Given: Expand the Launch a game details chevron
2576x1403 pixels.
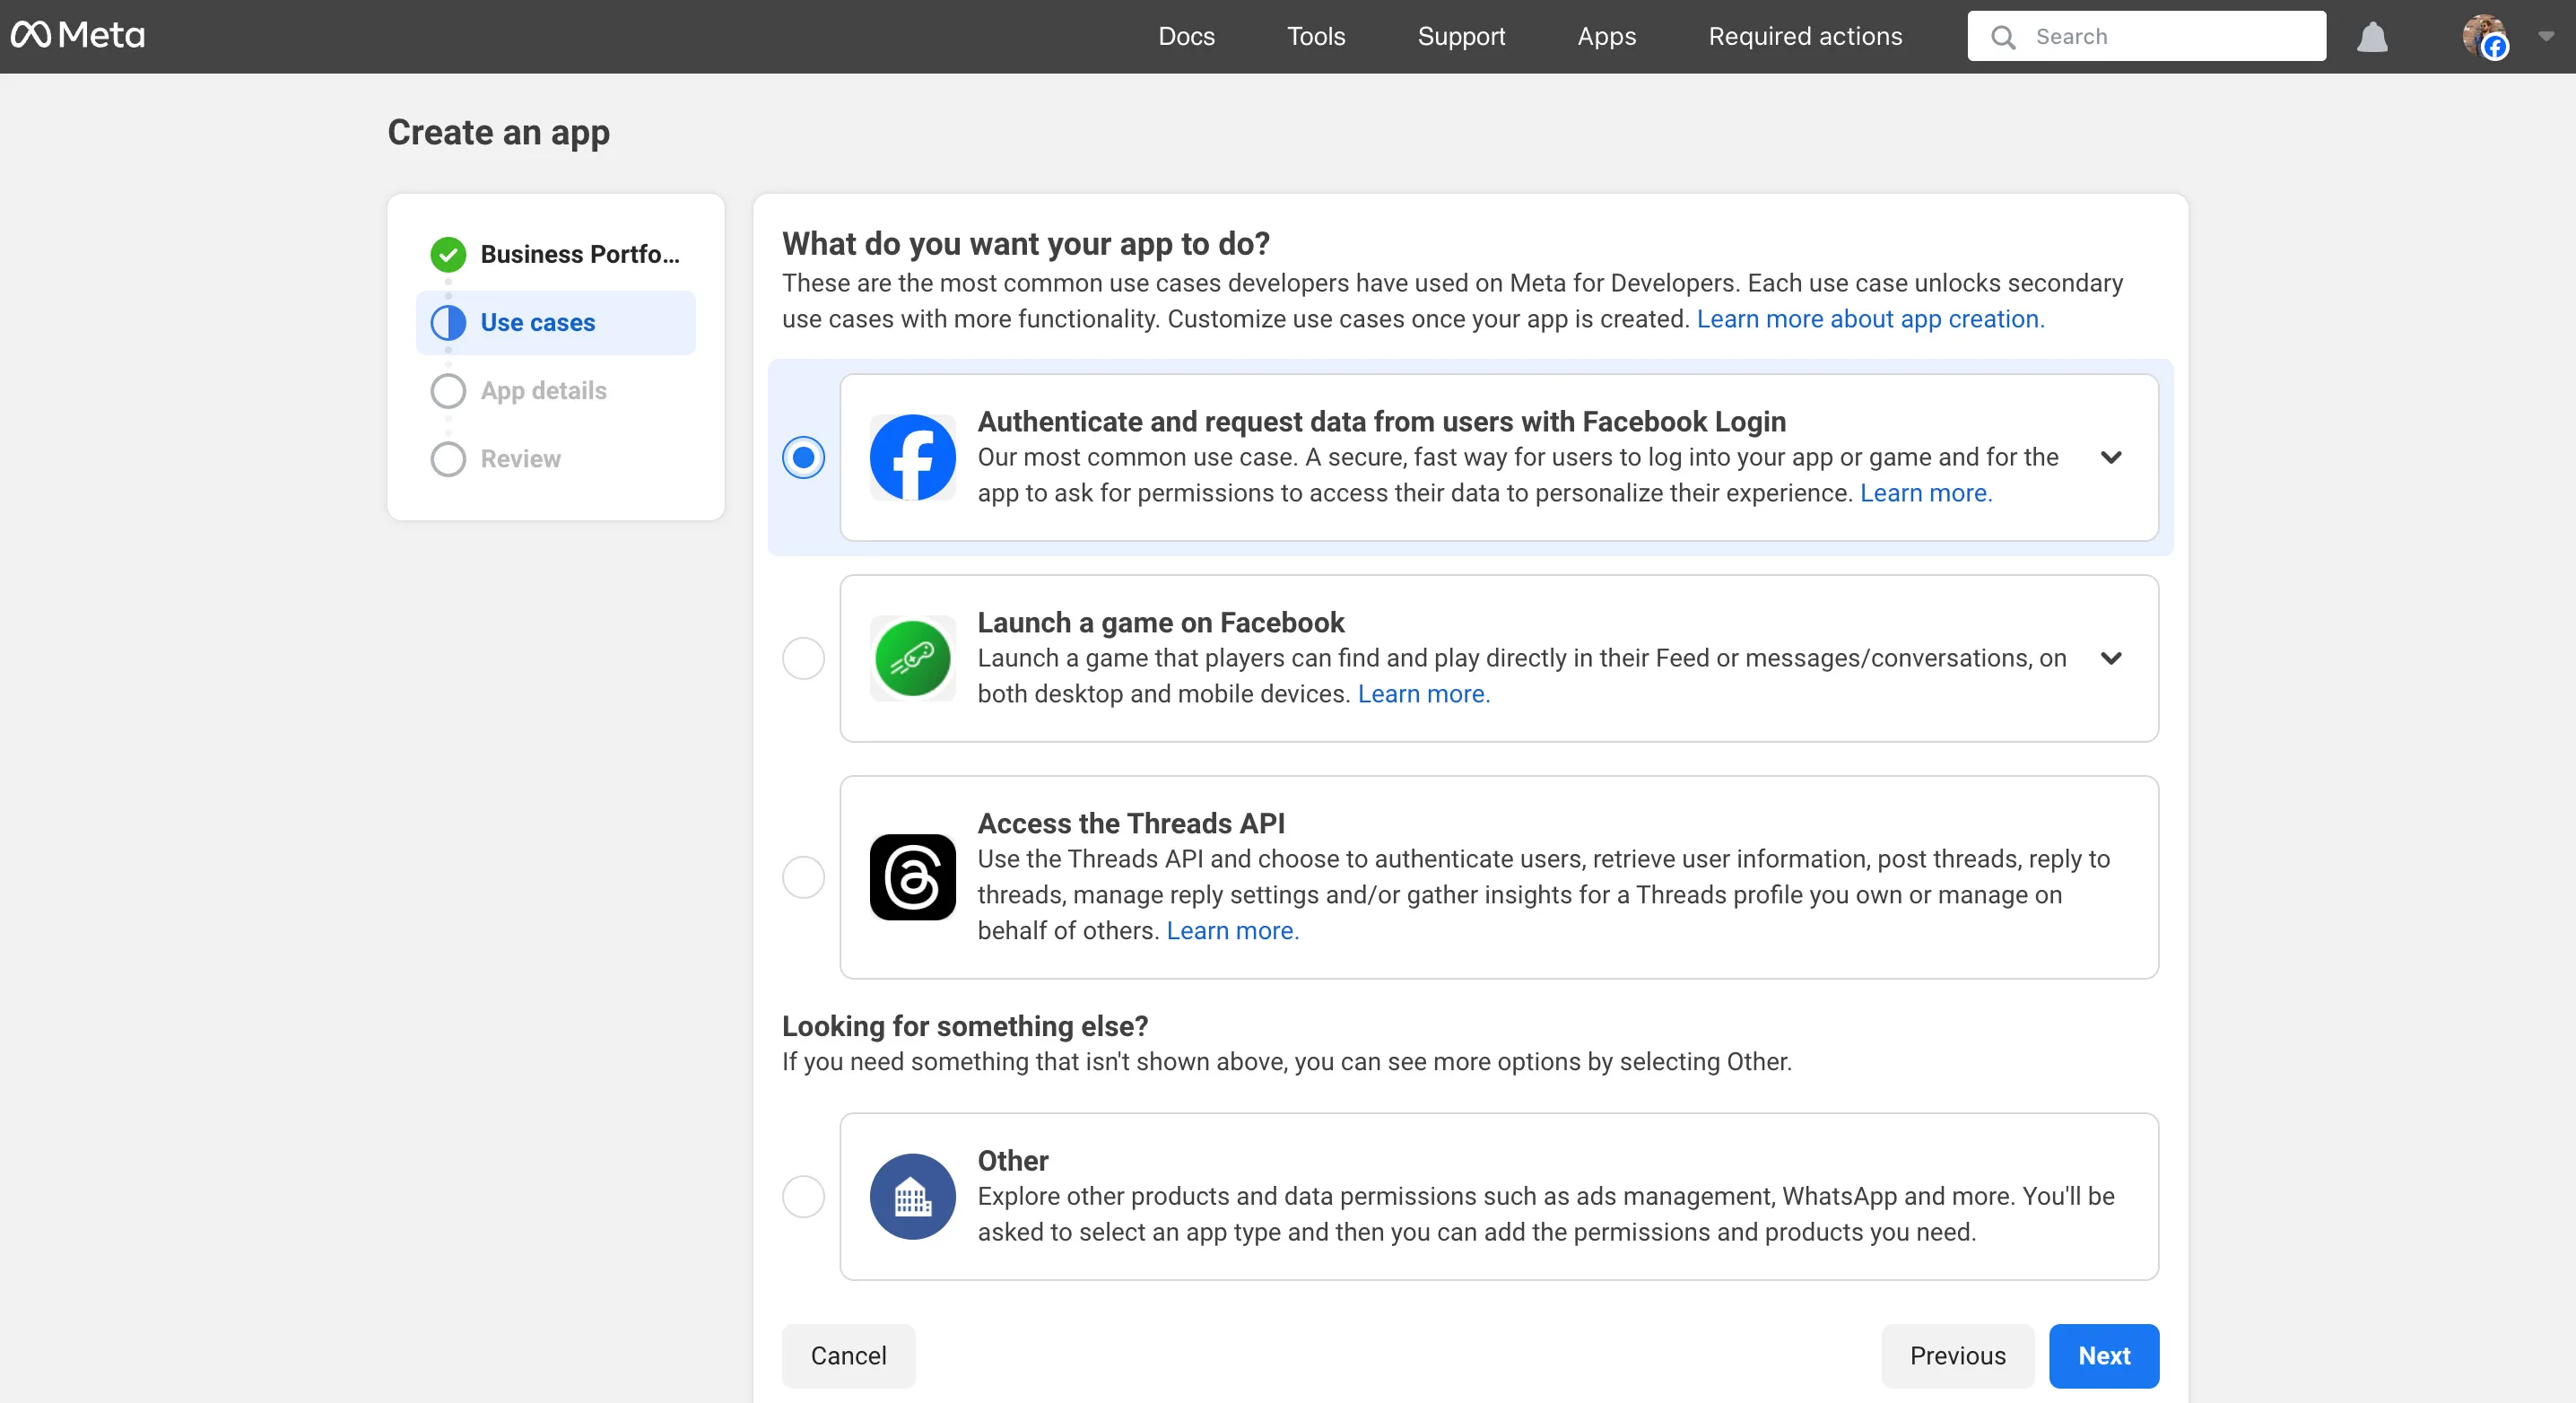Looking at the screenshot, I should [2111, 658].
